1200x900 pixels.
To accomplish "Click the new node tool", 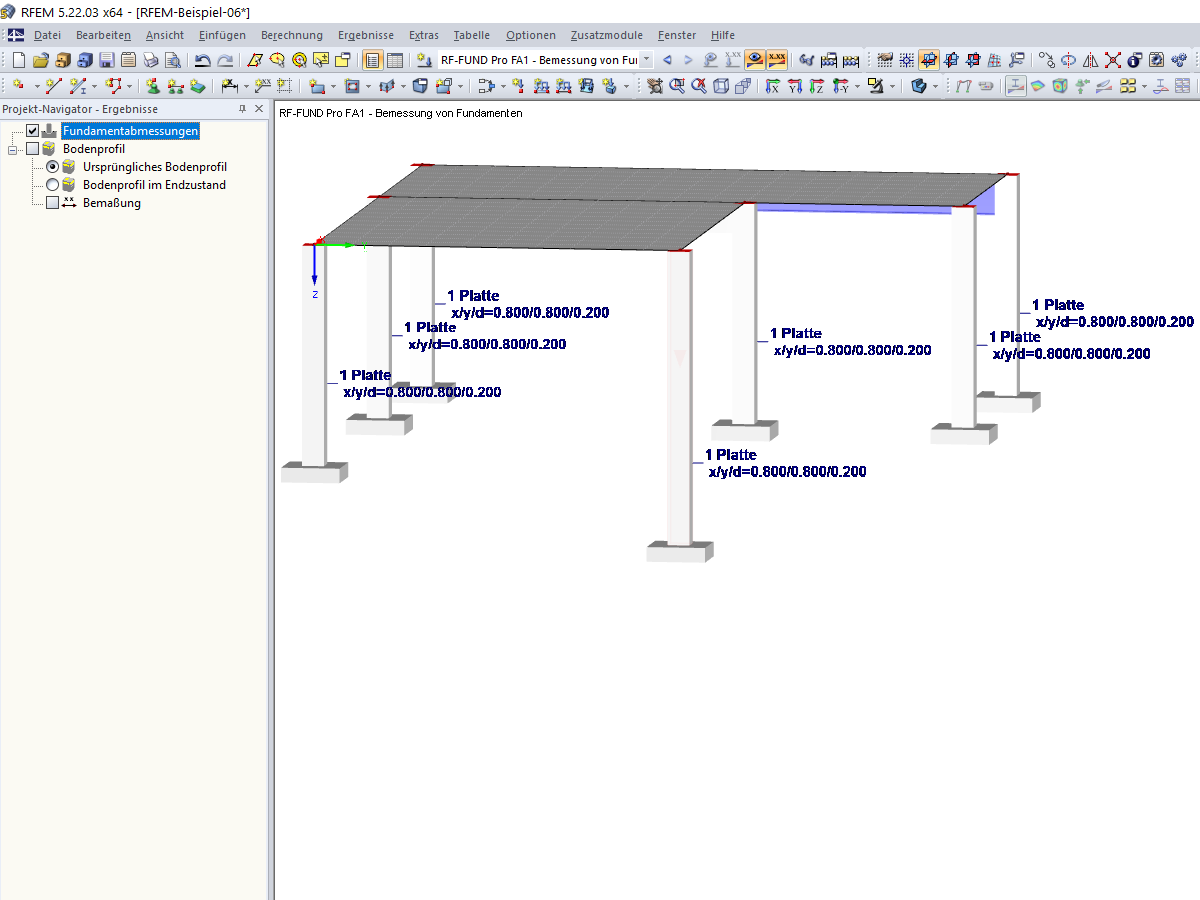I will 18,86.
